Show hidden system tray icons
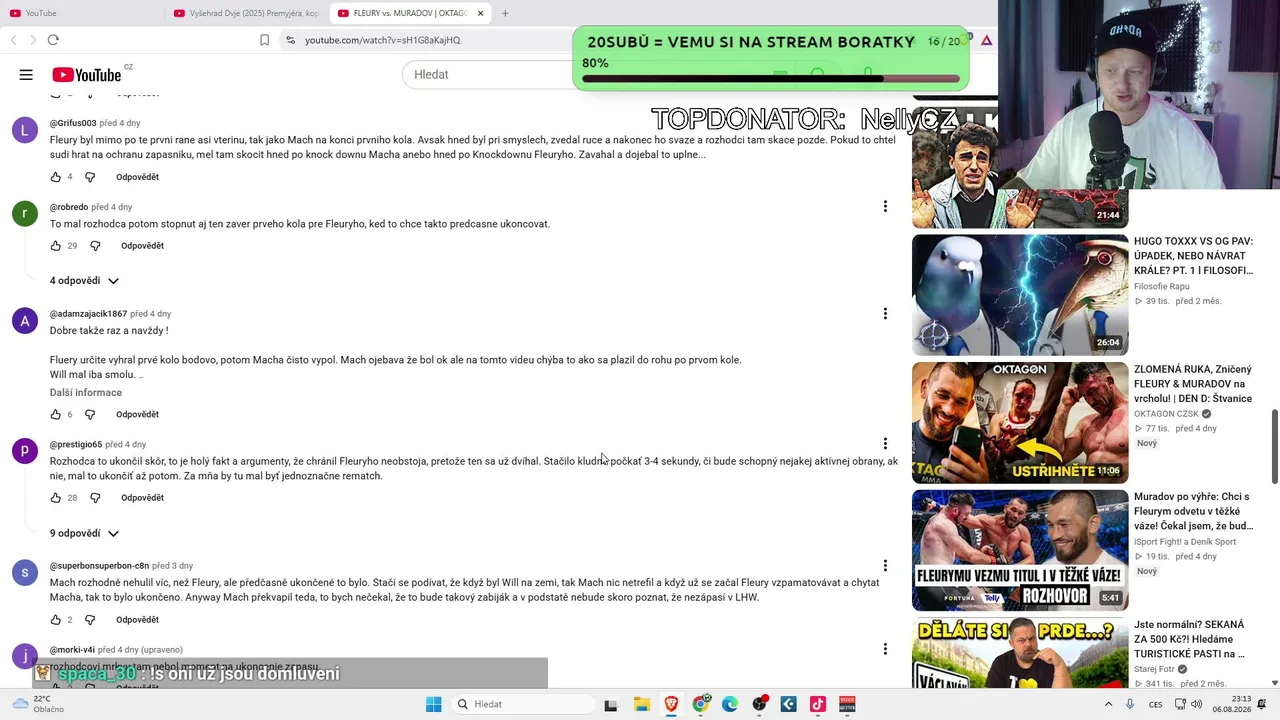Image resolution: width=1280 pixels, height=720 pixels. [x=1108, y=704]
